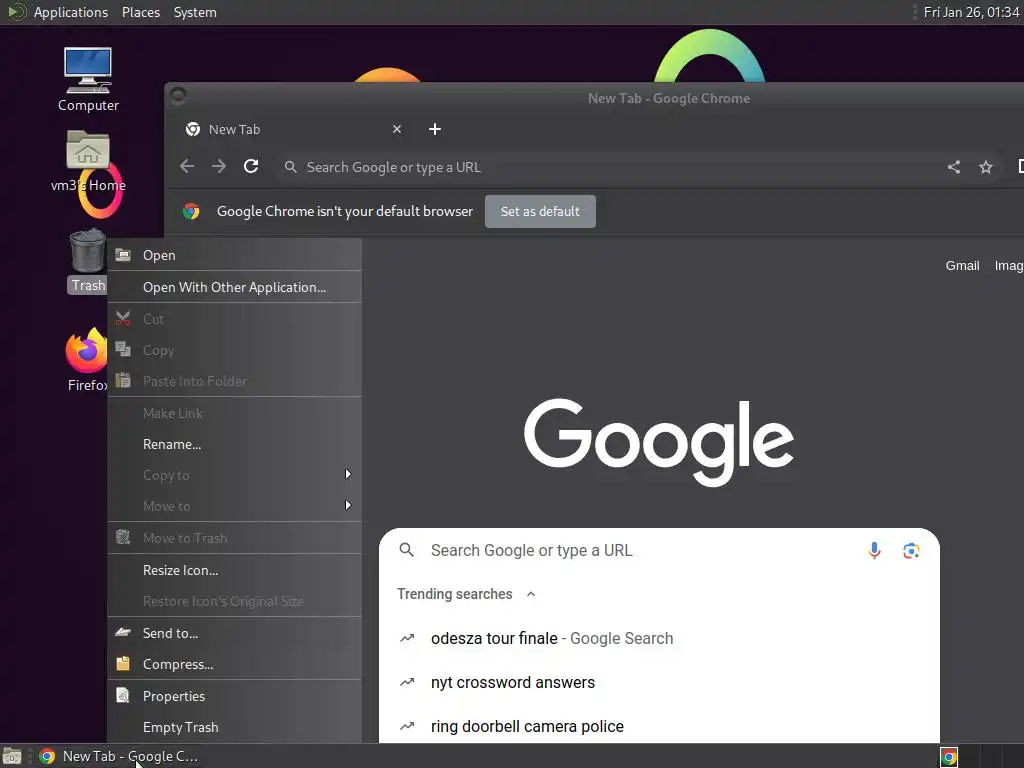Screen dimensions: 1024x768
Task: Open Google Lens image search icon
Action: 911,551
